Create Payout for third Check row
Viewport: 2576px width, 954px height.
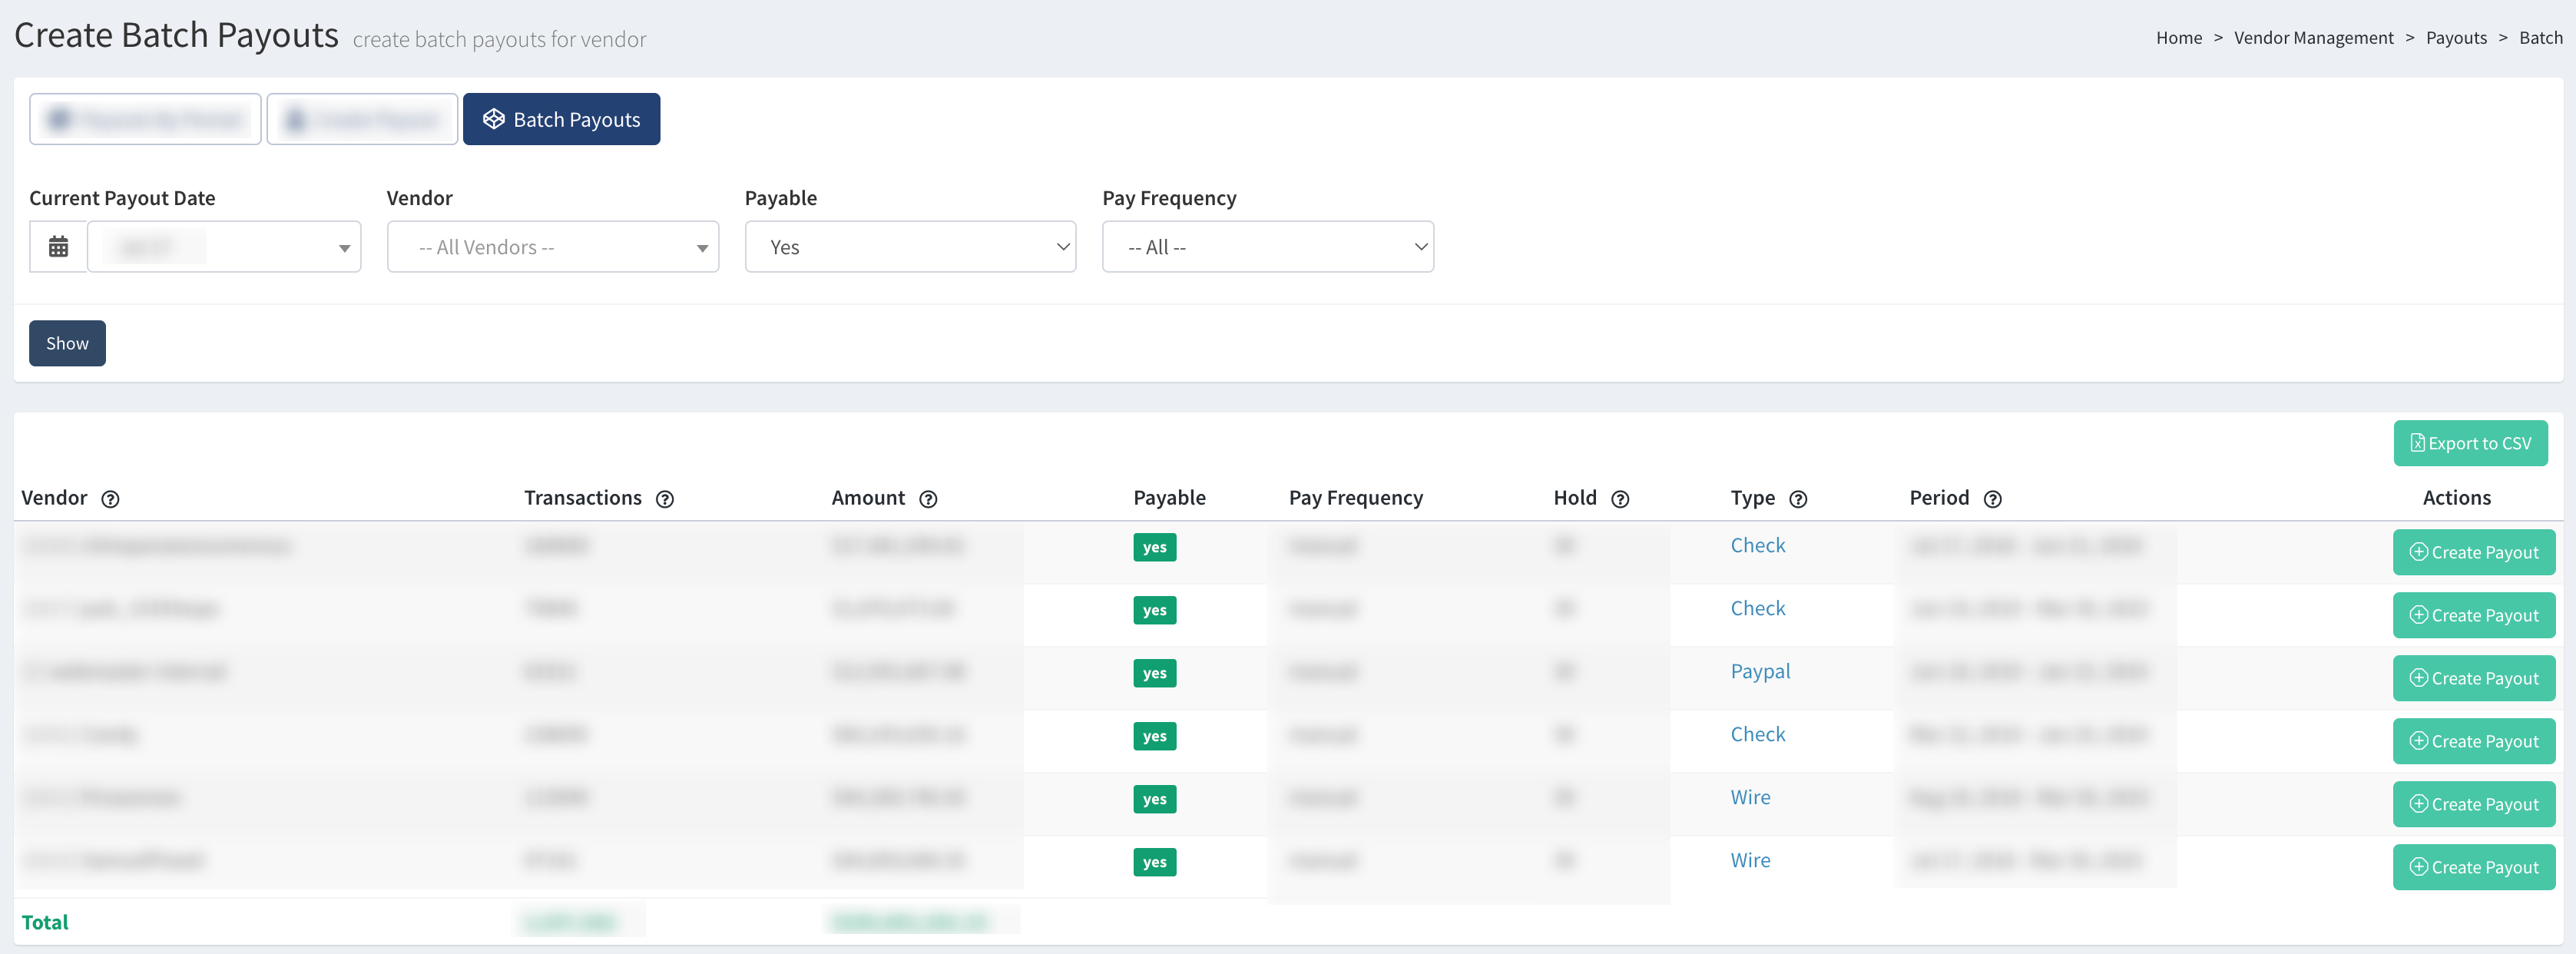tap(2473, 741)
